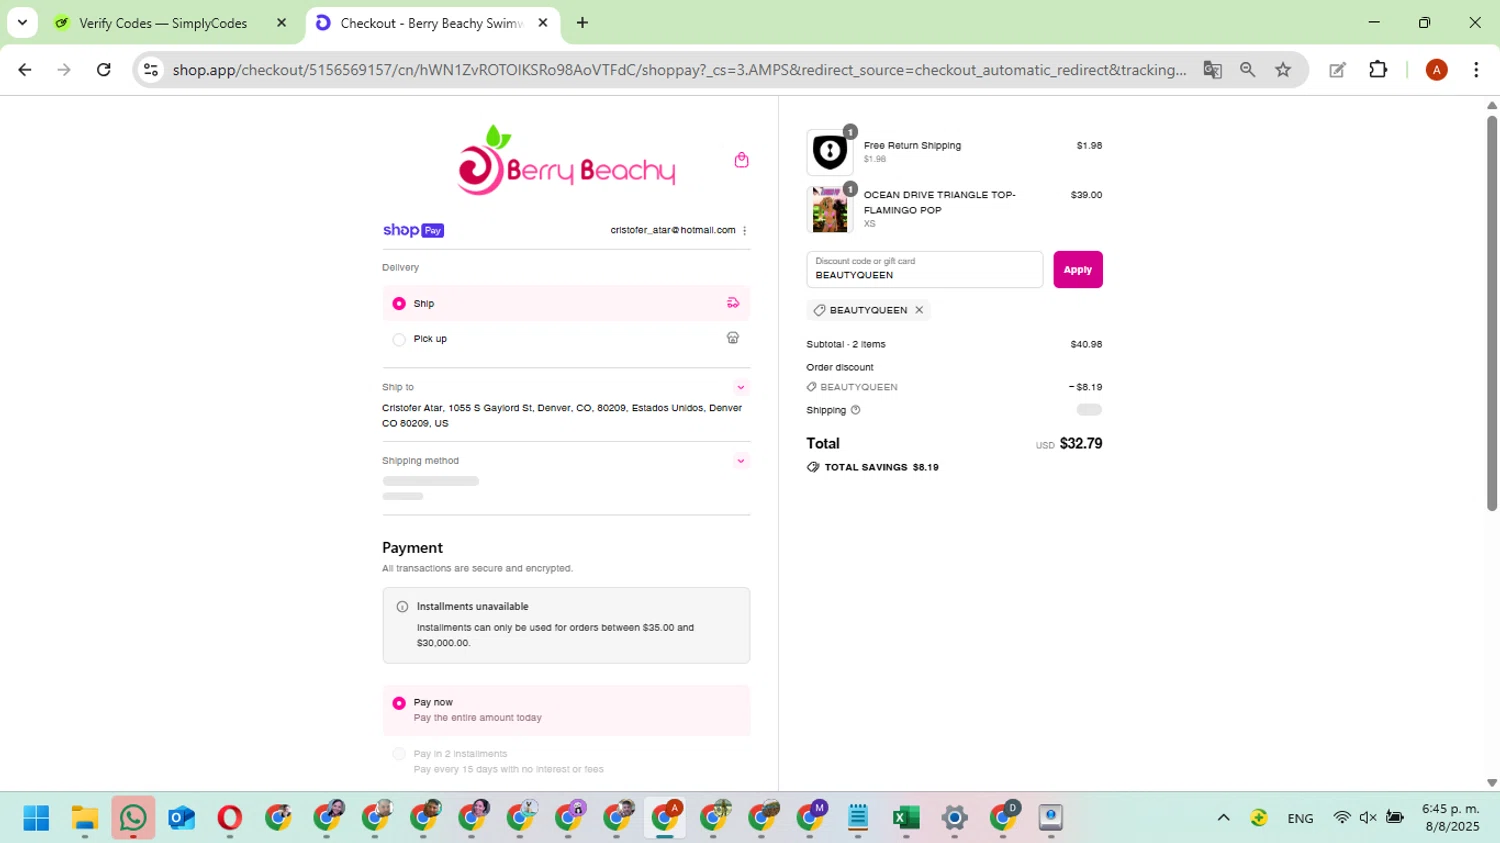Viewport: 1500px width, 843px height.
Task: Remove the BEAUTYQUEEN discount tag
Action: coord(919,310)
